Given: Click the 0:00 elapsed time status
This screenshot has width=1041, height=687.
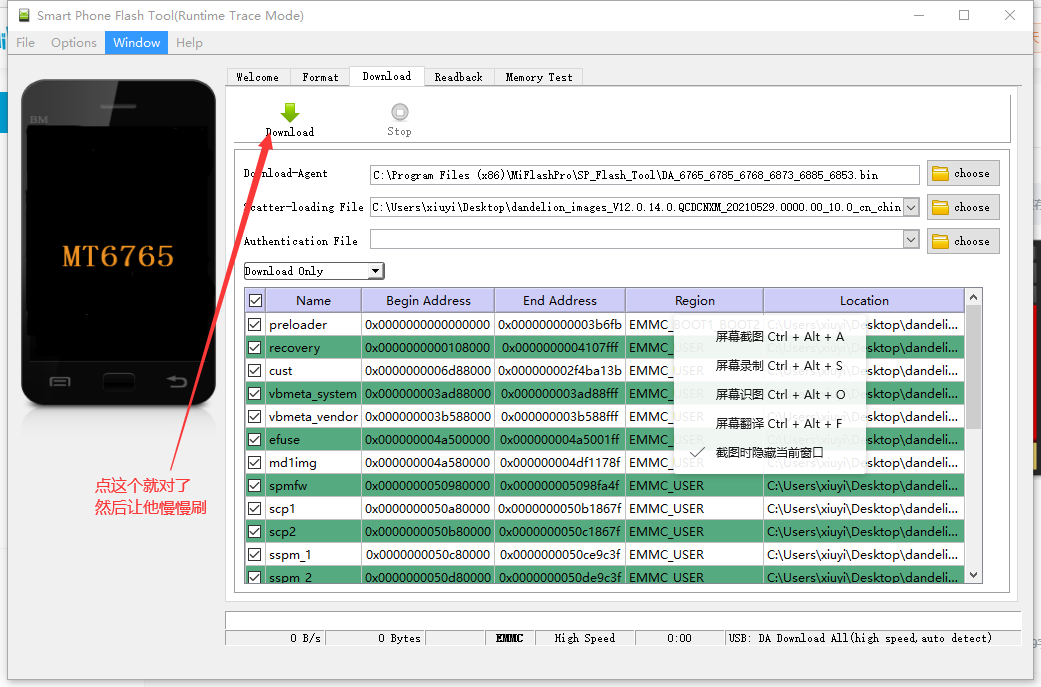Looking at the screenshot, I should point(679,638).
